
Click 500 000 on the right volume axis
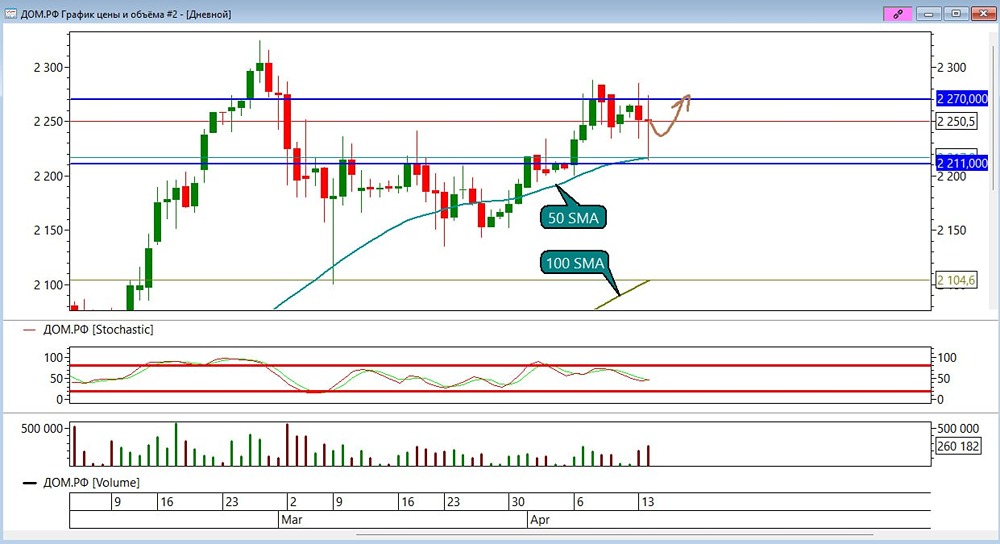pyautogui.click(x=958, y=429)
